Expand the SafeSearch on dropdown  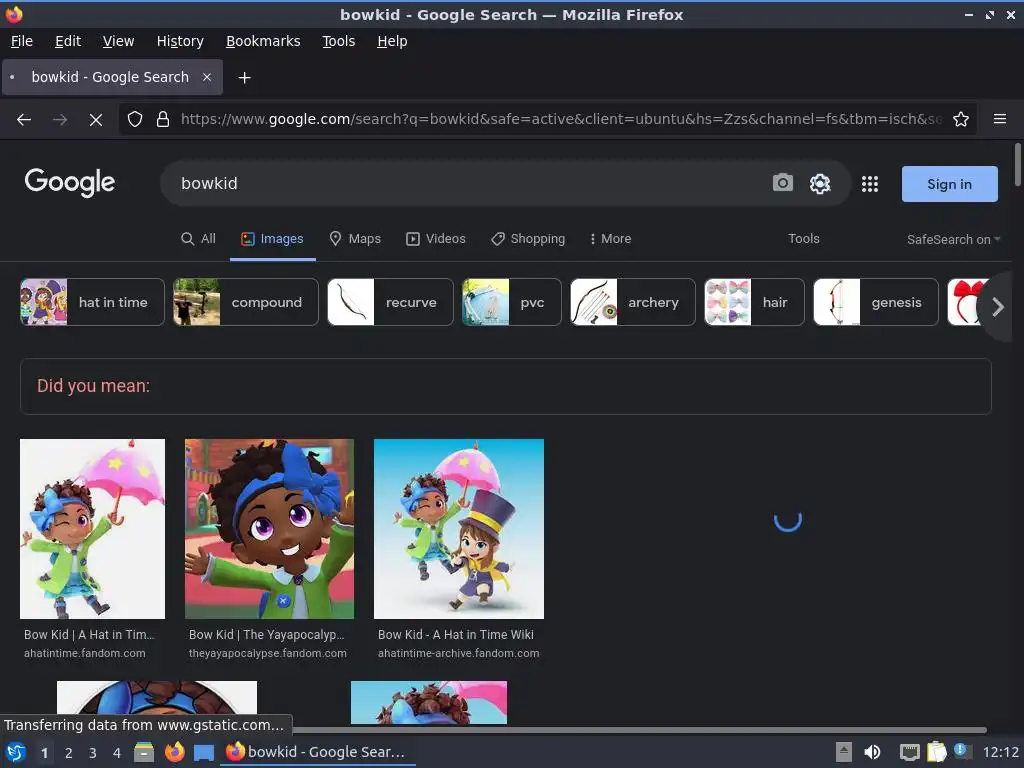point(953,240)
